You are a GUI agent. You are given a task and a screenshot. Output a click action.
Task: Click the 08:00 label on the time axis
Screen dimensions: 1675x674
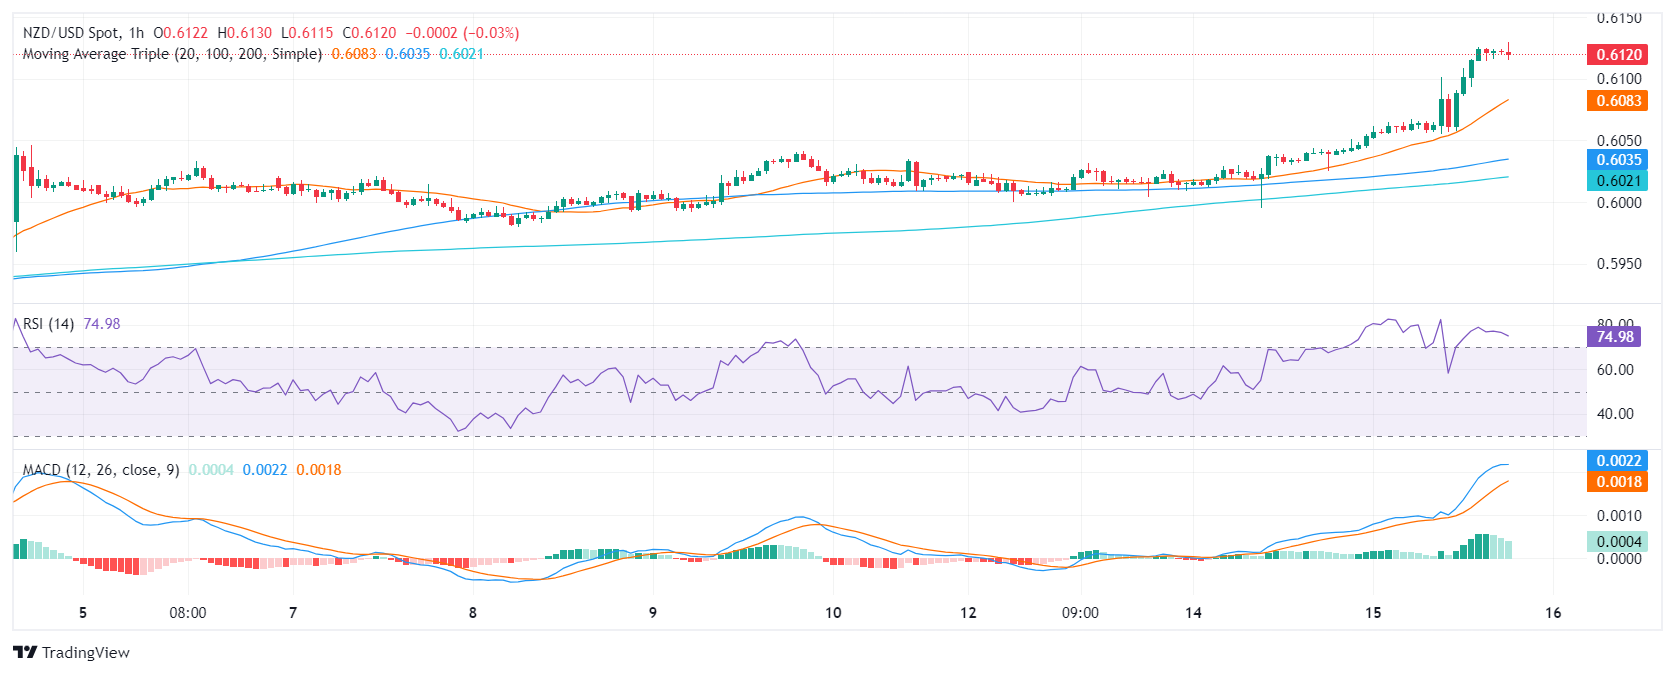click(x=188, y=613)
